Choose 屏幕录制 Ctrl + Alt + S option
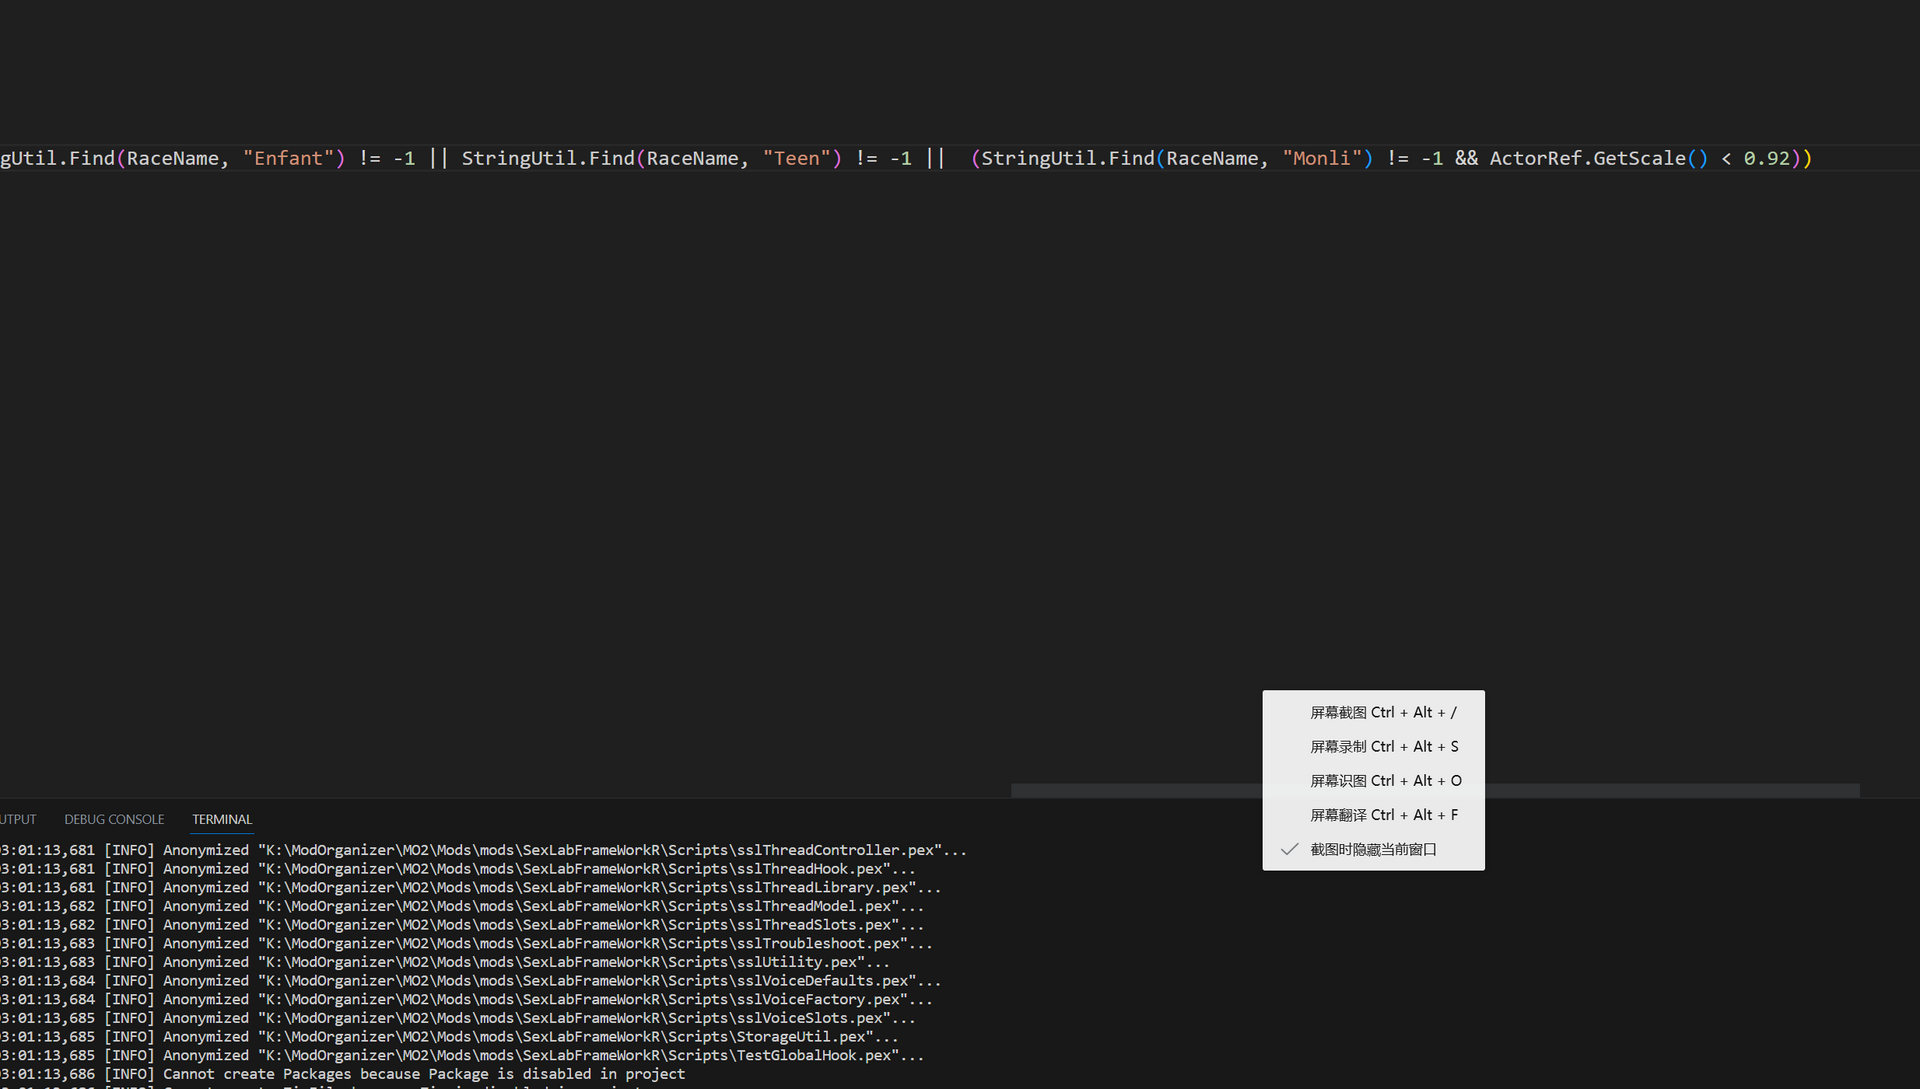 [1373, 746]
